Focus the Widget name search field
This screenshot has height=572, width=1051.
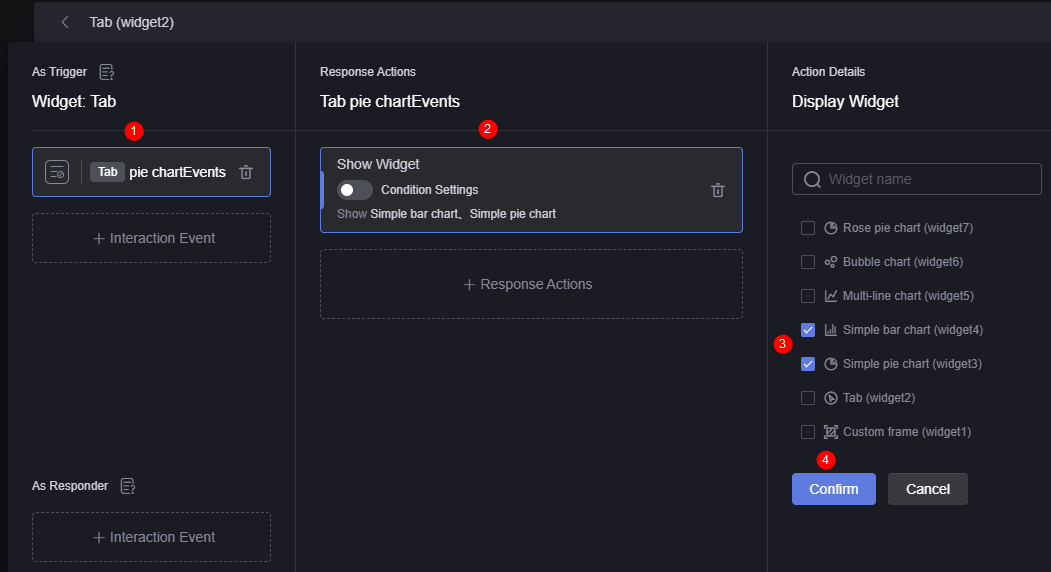[916, 179]
